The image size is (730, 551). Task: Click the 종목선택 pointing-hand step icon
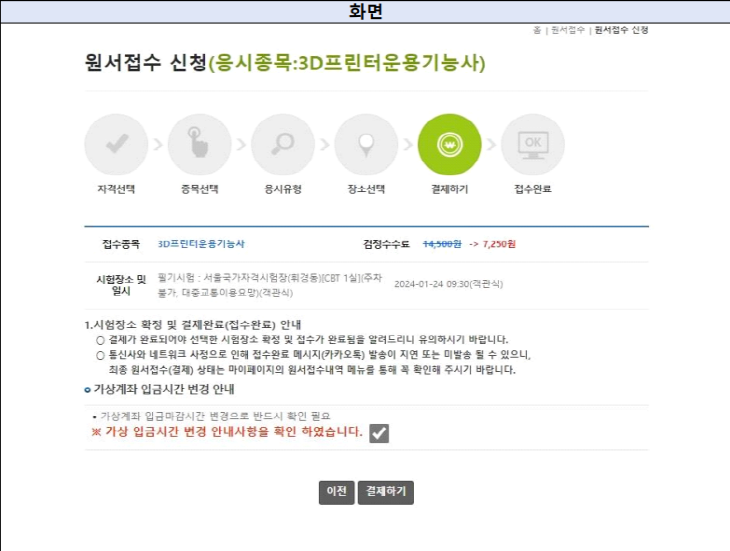(x=199, y=144)
